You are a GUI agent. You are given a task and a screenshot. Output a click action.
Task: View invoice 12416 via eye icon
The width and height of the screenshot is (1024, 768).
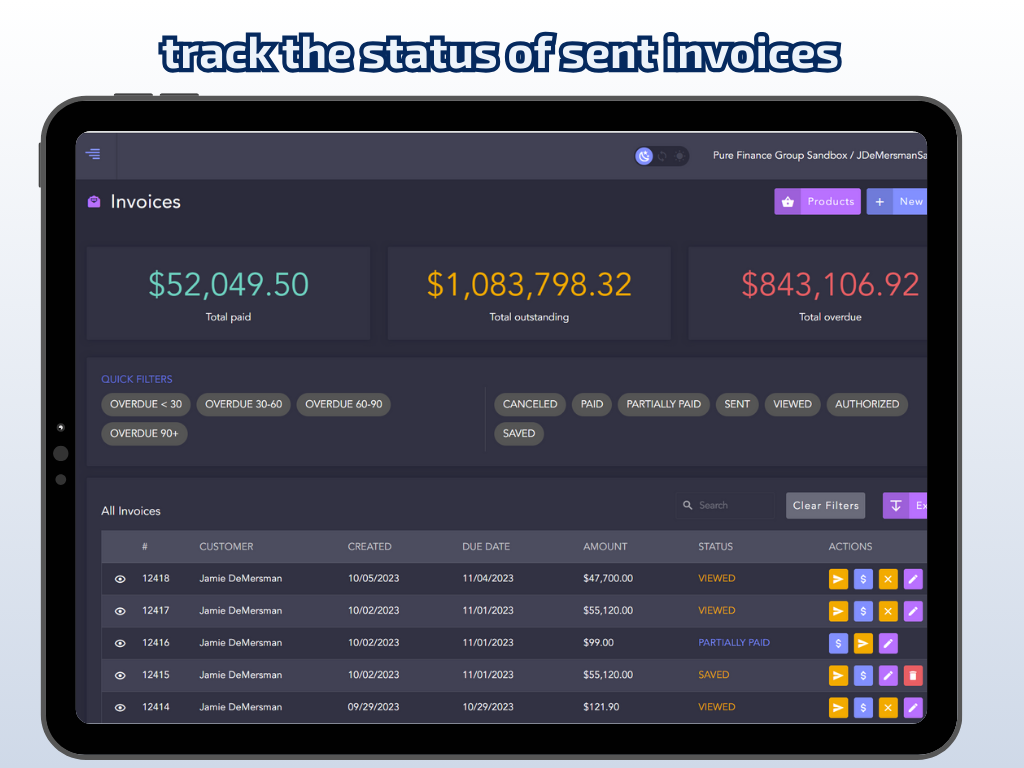point(120,643)
